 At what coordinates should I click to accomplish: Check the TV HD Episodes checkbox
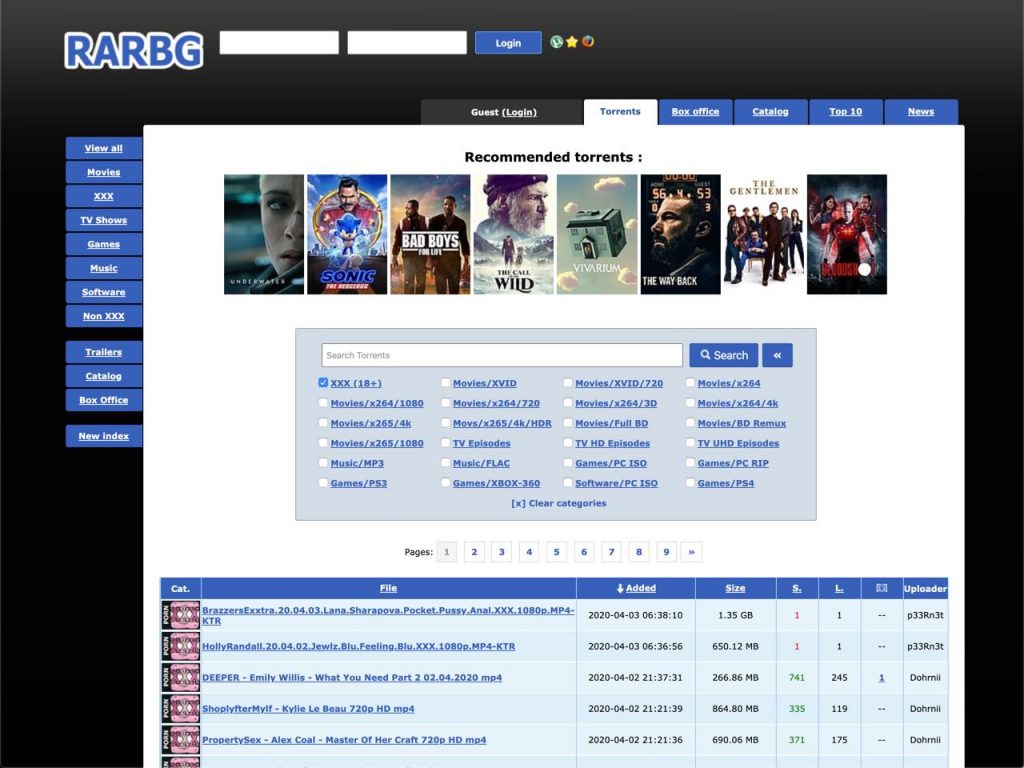[568, 443]
